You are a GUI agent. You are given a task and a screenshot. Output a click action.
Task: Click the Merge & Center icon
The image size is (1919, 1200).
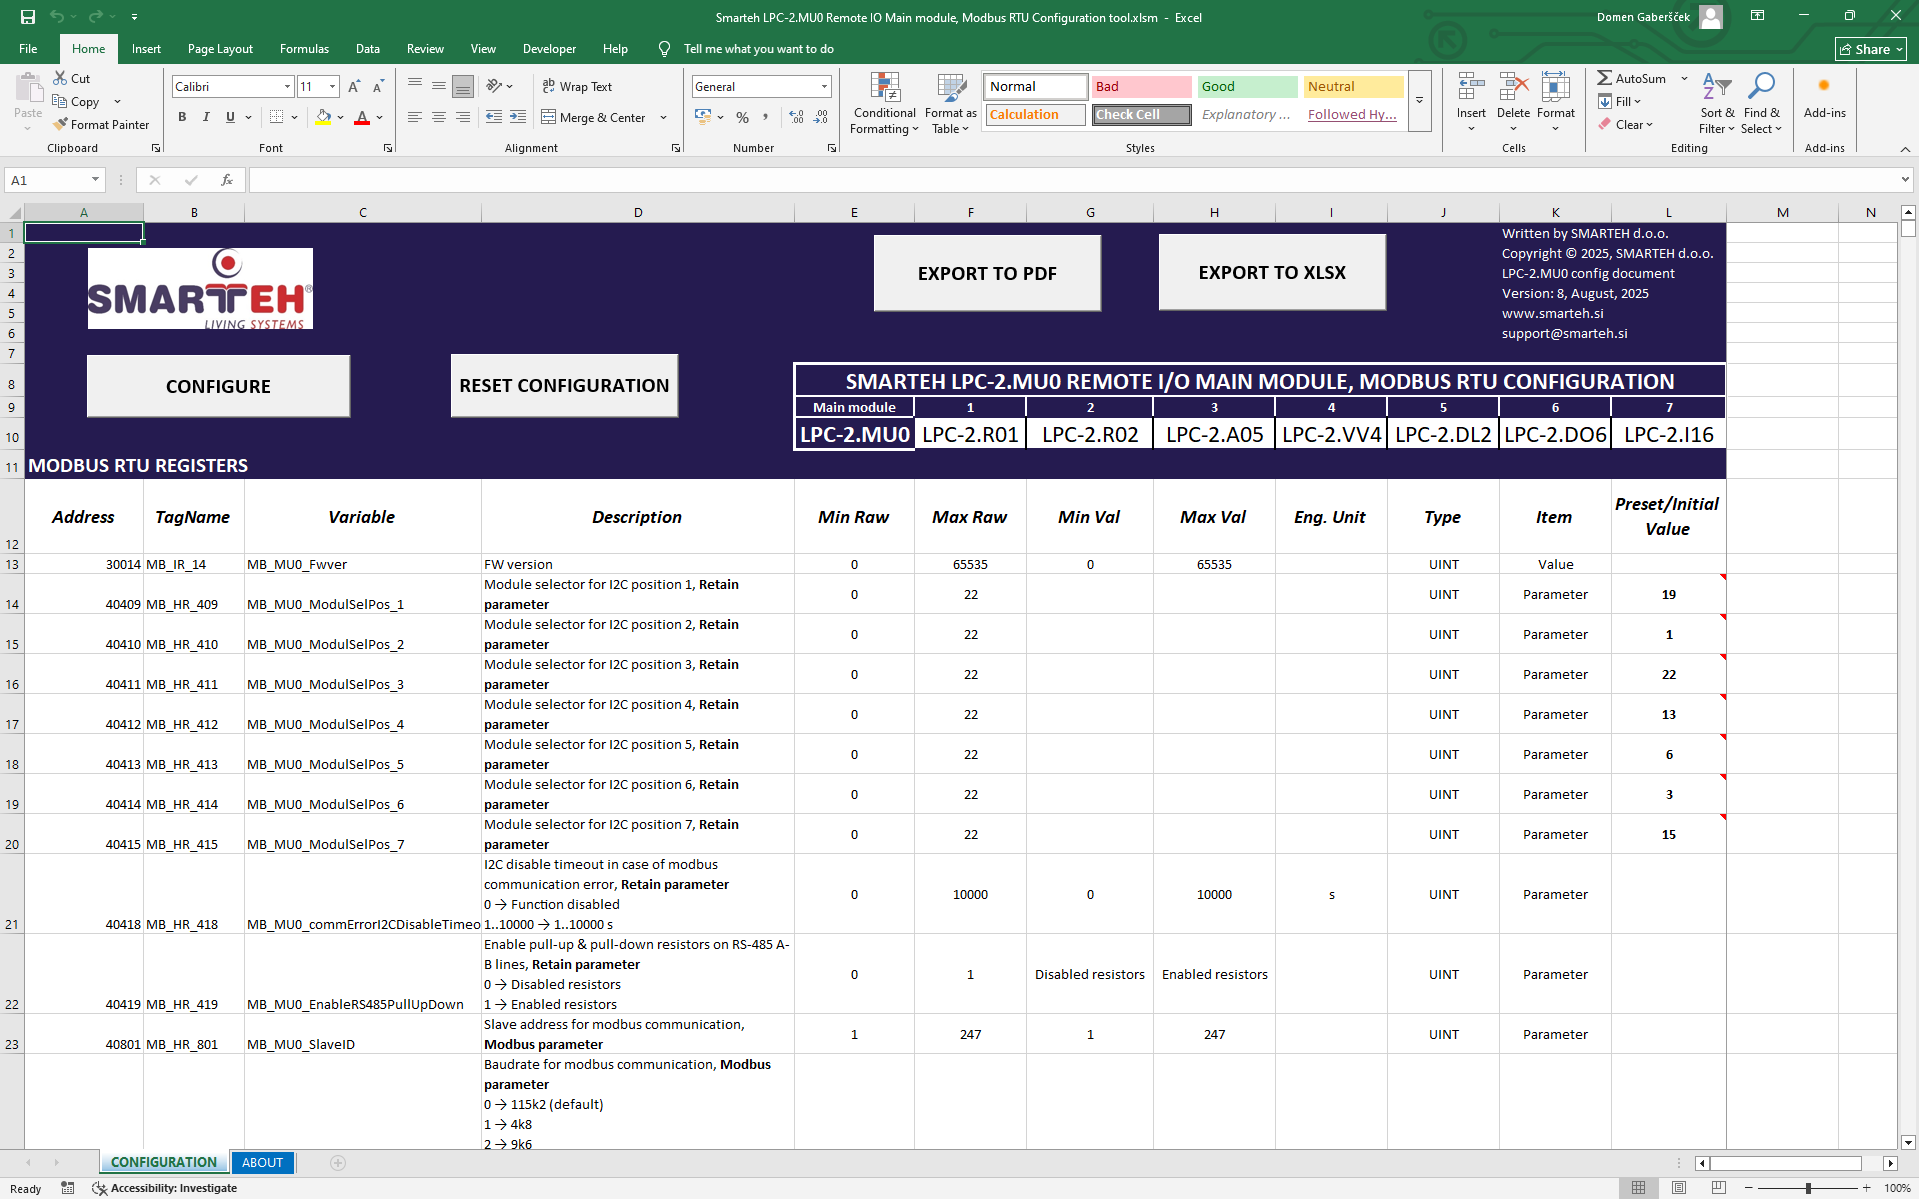[549, 118]
